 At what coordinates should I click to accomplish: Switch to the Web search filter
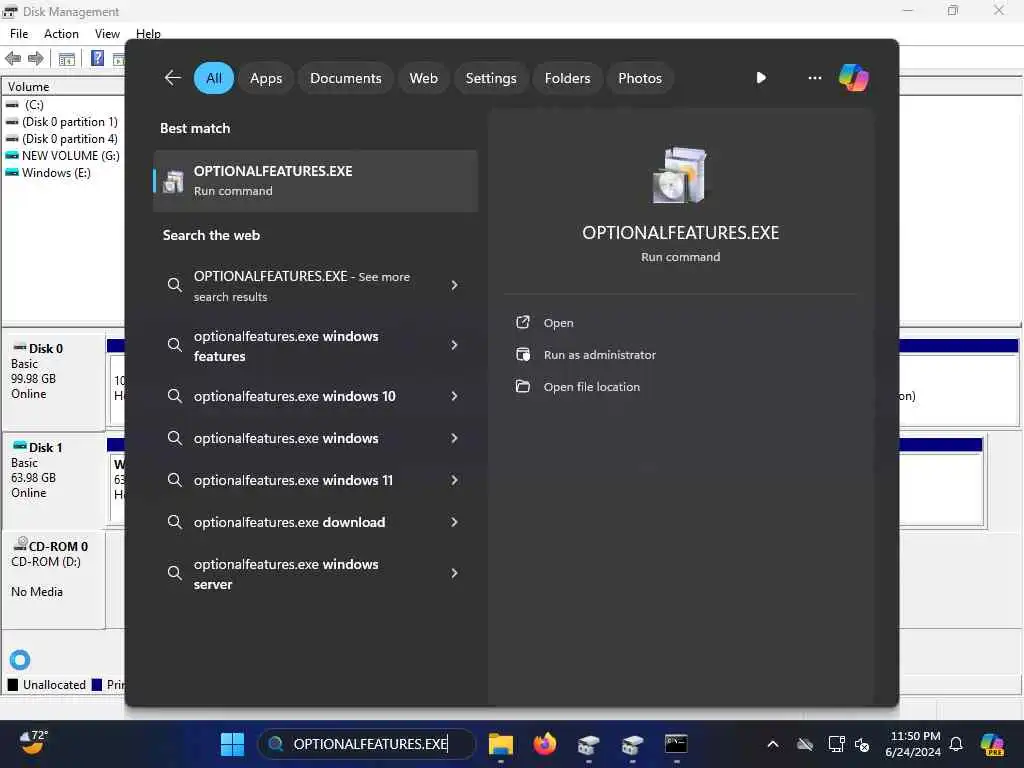423,78
